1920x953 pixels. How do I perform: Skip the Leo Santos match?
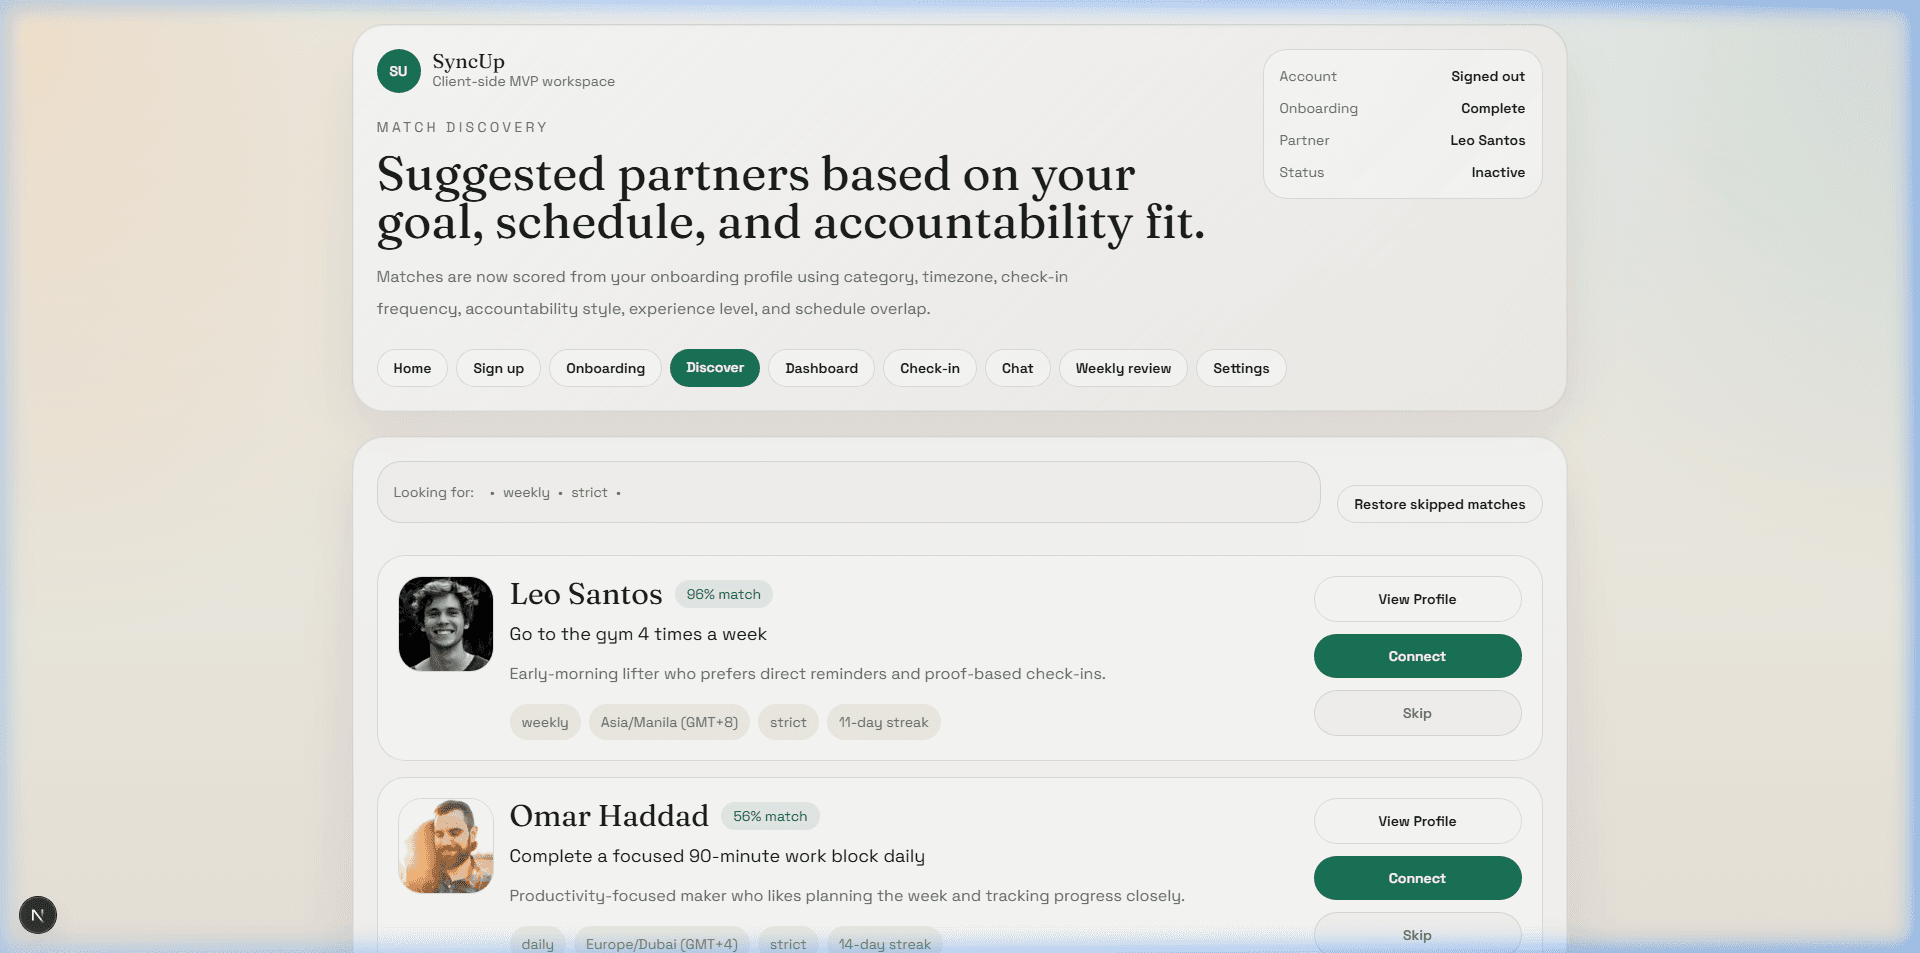(1417, 713)
